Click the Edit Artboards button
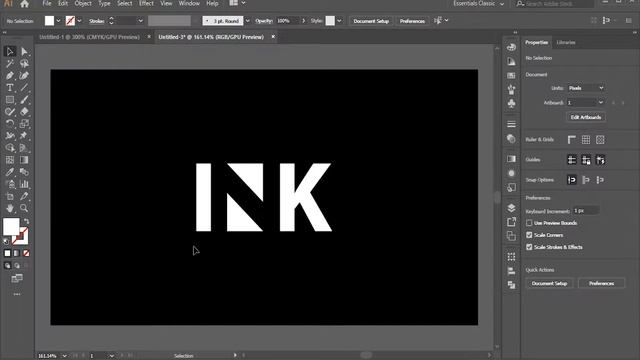The image size is (640, 360). (x=586, y=117)
